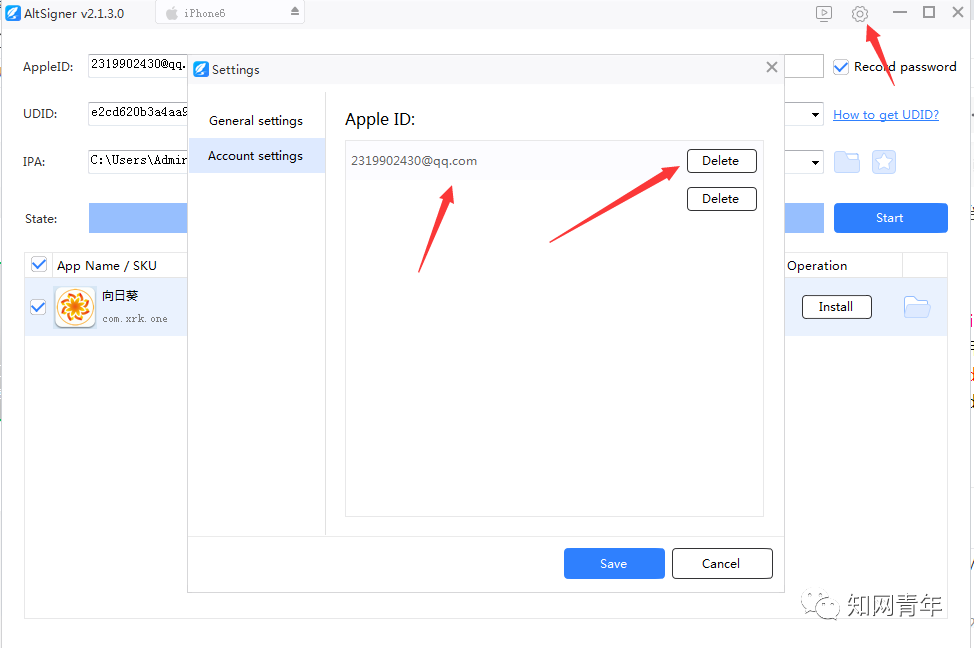Open the How to get UDID link
974x648 pixels.
885,115
